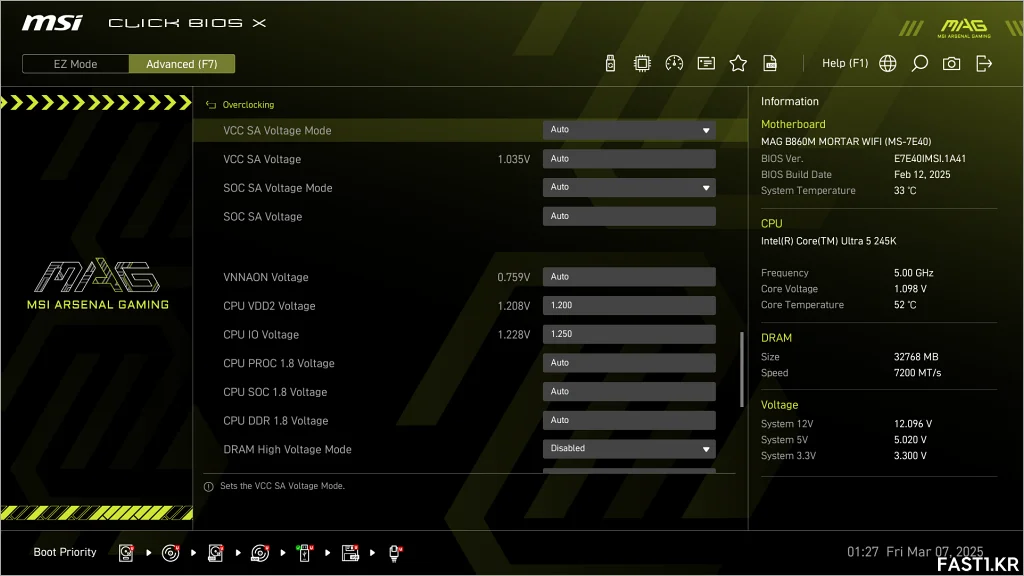Click the VCC SA Voltage input field
The height and width of the screenshot is (576, 1024).
coord(629,159)
